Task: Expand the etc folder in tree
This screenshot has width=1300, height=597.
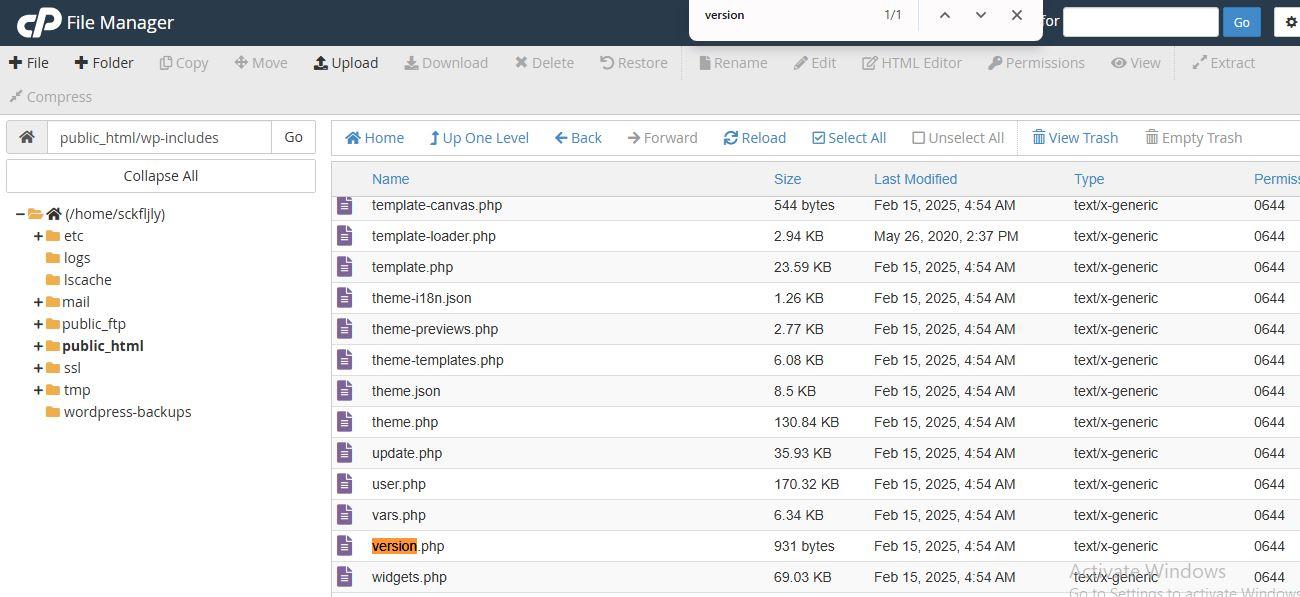Action: (38, 236)
